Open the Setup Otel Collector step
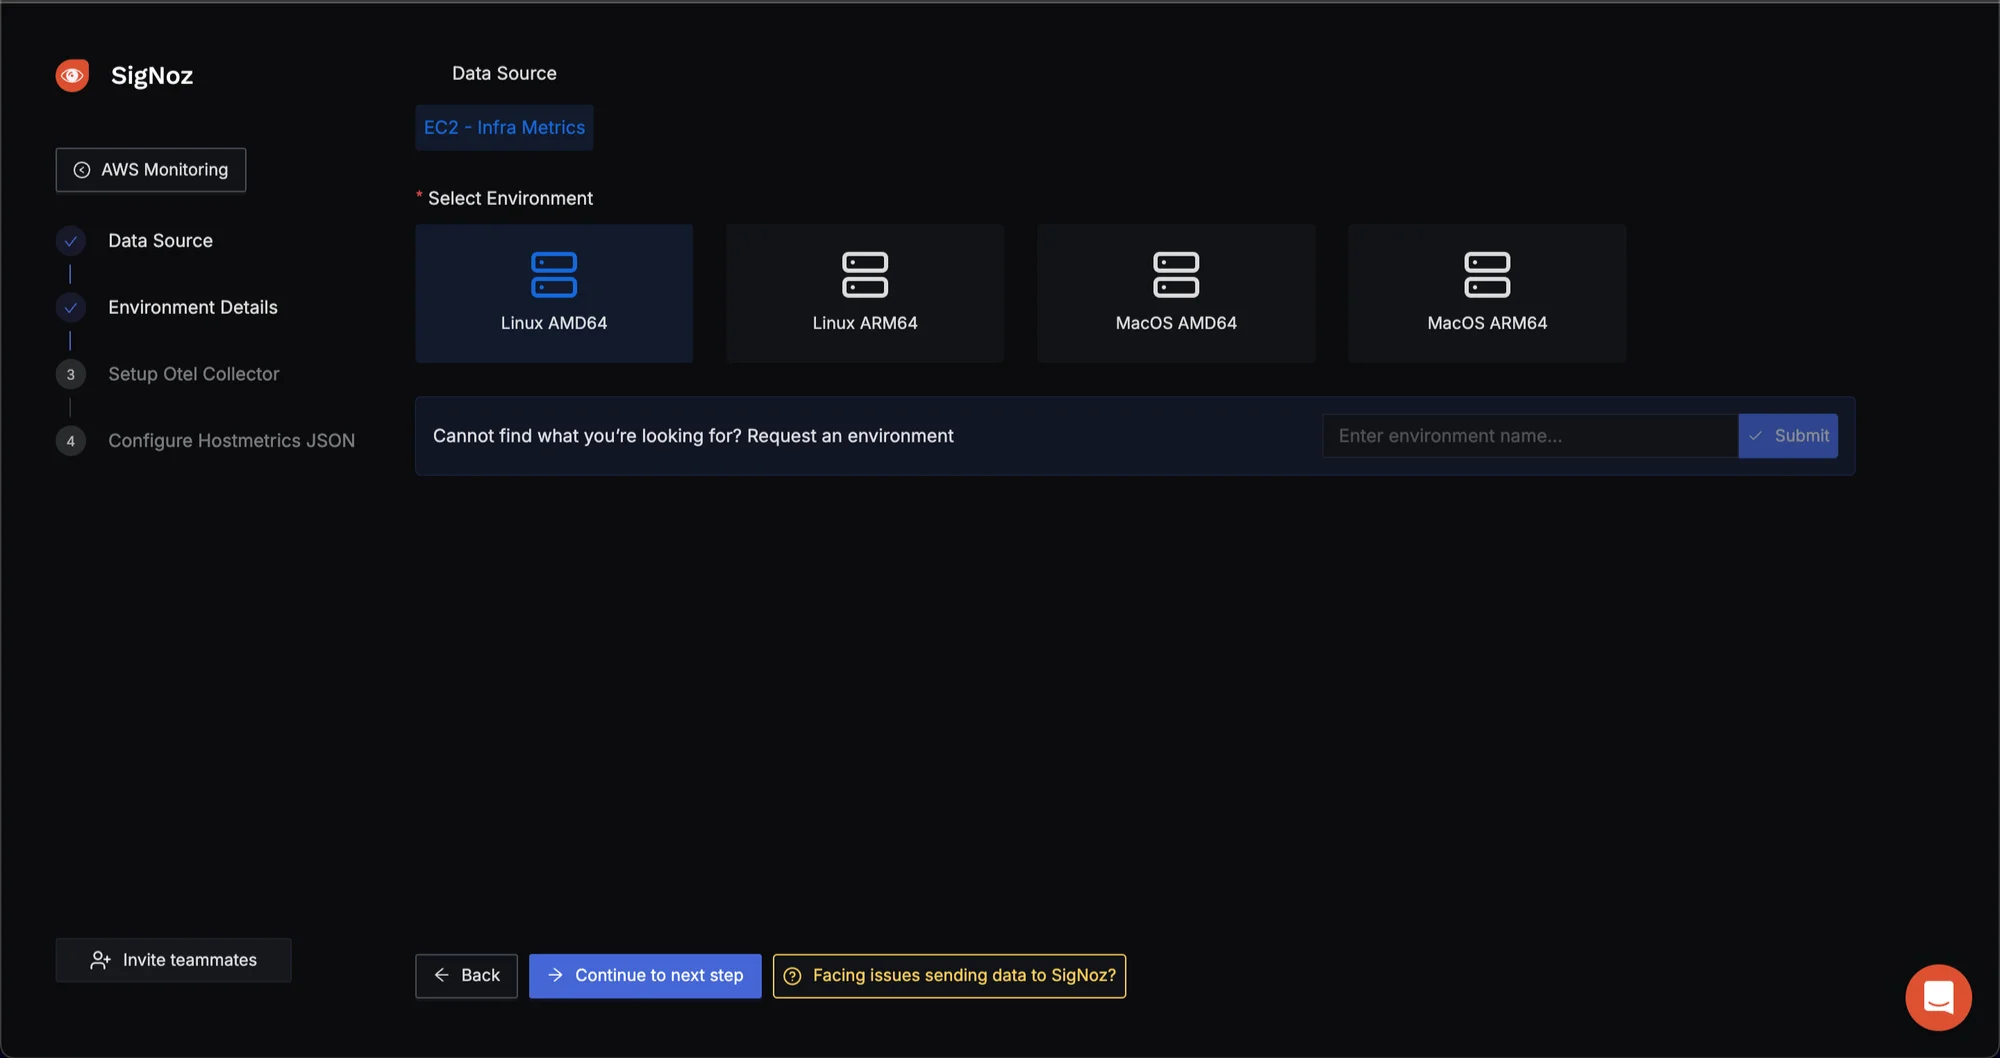Screen dimensions: 2000x1058 click(x=194, y=374)
